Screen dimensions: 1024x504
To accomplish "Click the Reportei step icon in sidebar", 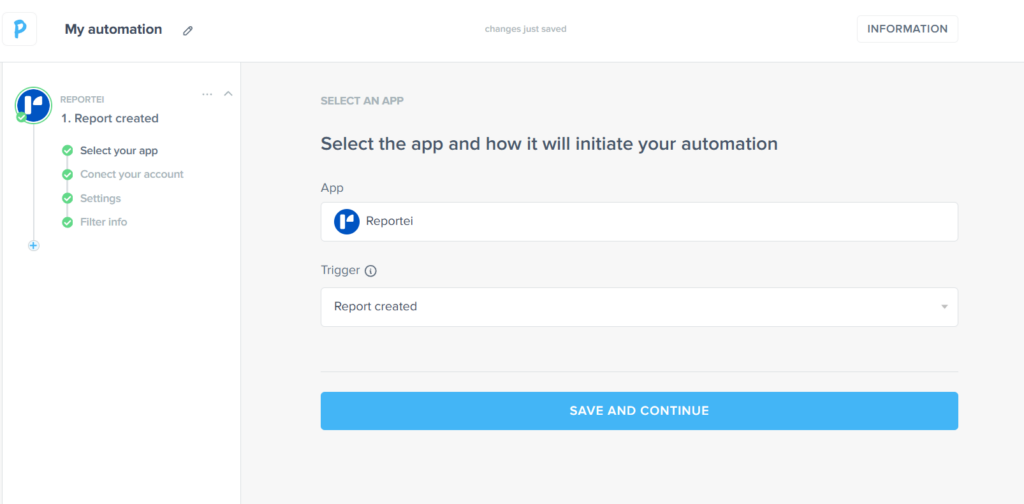I will click(34, 105).
